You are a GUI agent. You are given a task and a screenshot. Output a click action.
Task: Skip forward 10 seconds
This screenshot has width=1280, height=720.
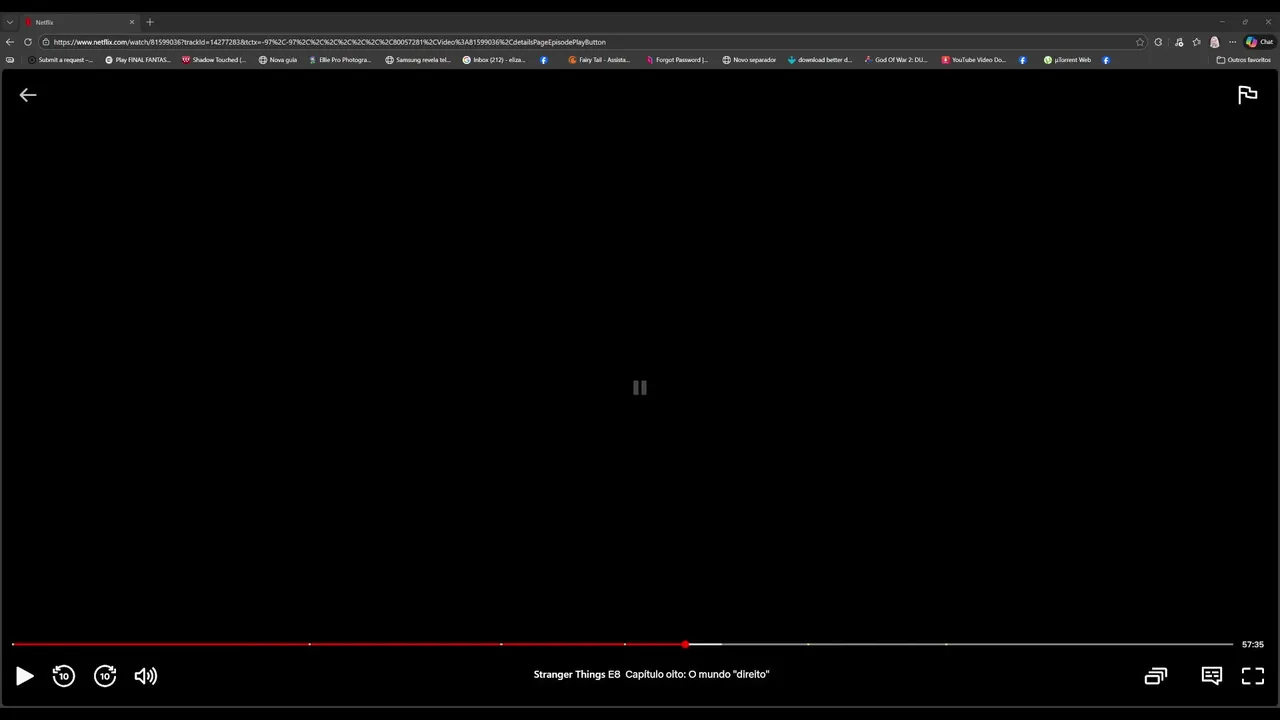[x=105, y=676]
